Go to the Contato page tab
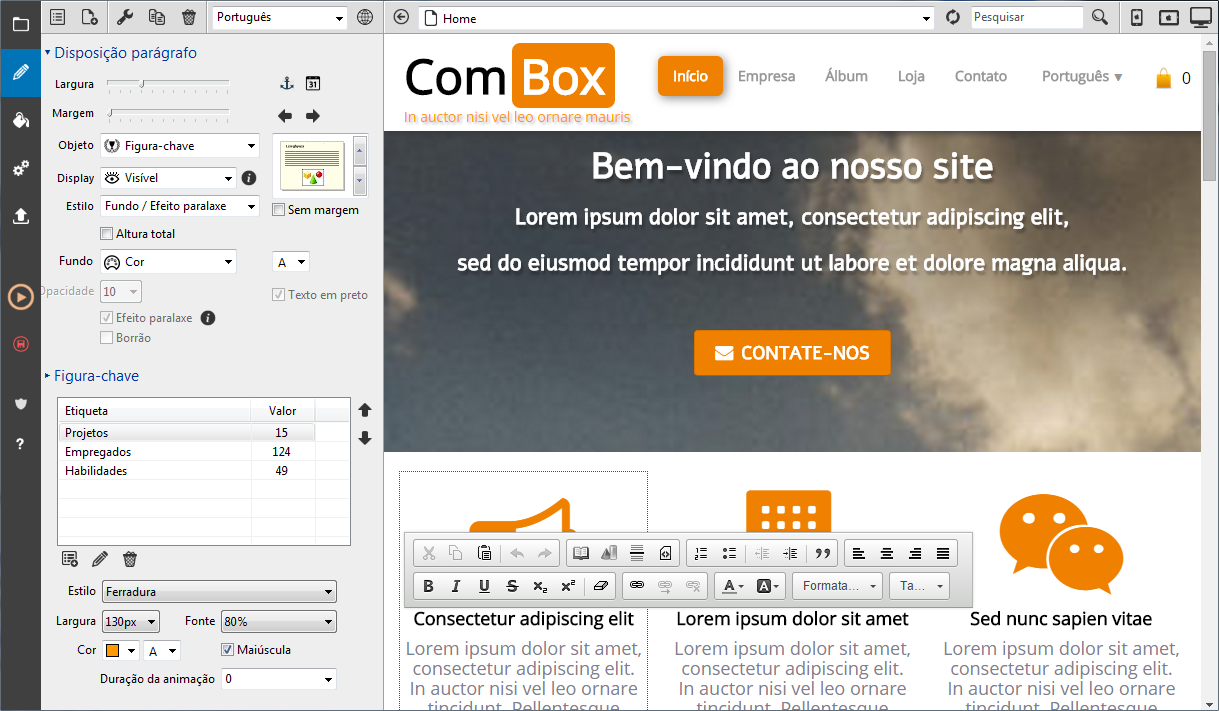Image resolution: width=1219 pixels, height=711 pixels. [x=980, y=76]
